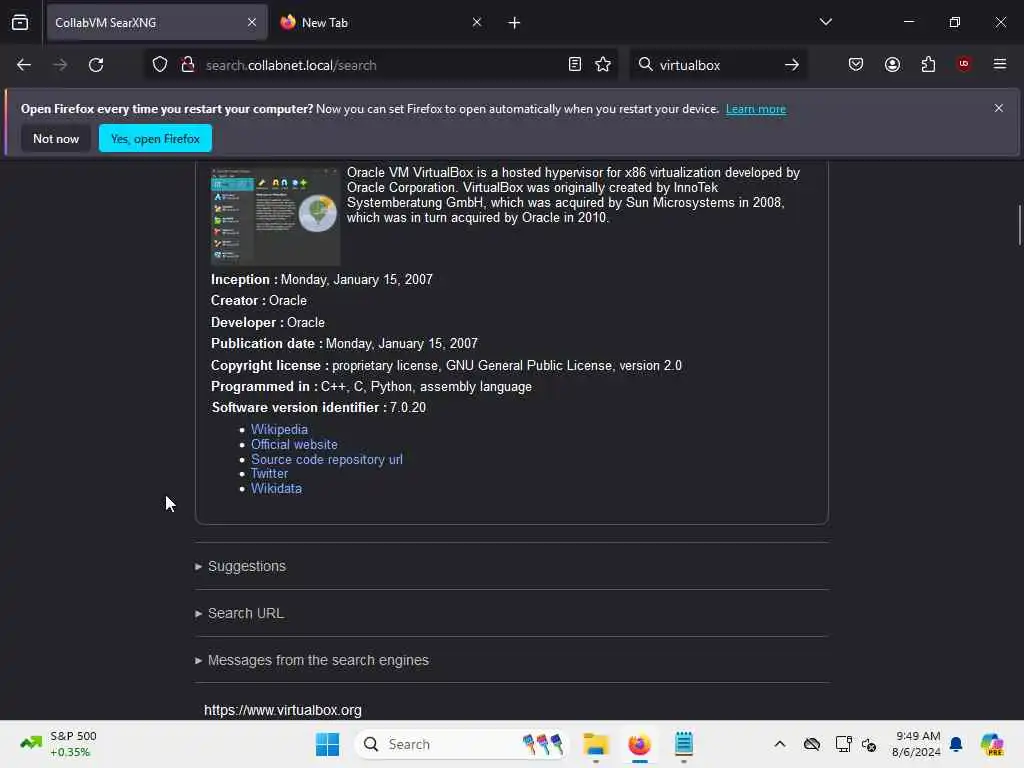The image size is (1024, 768).
Task: Open the Firefox account icon
Action: tap(892, 65)
